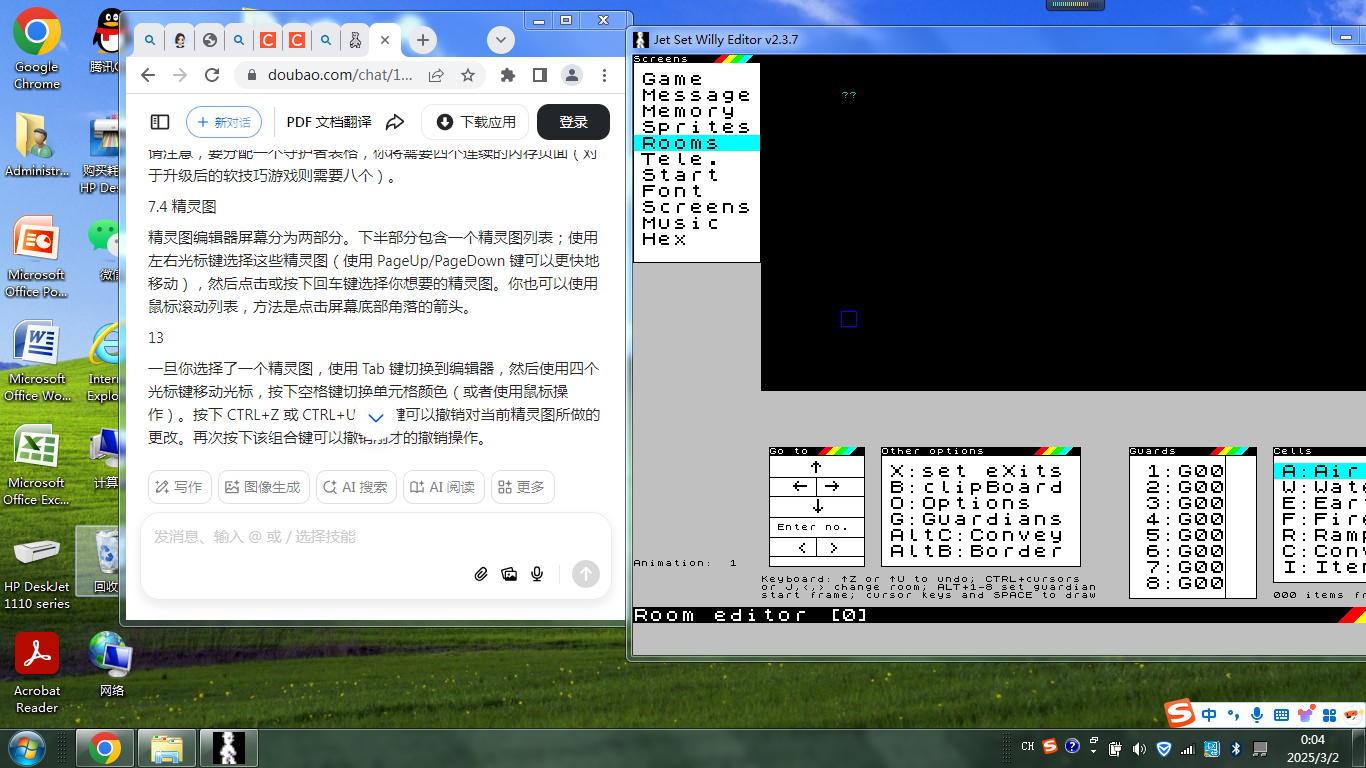This screenshot has width=1366, height=768.
Task: Select Game in Screens menu
Action: pyautogui.click(x=697, y=79)
